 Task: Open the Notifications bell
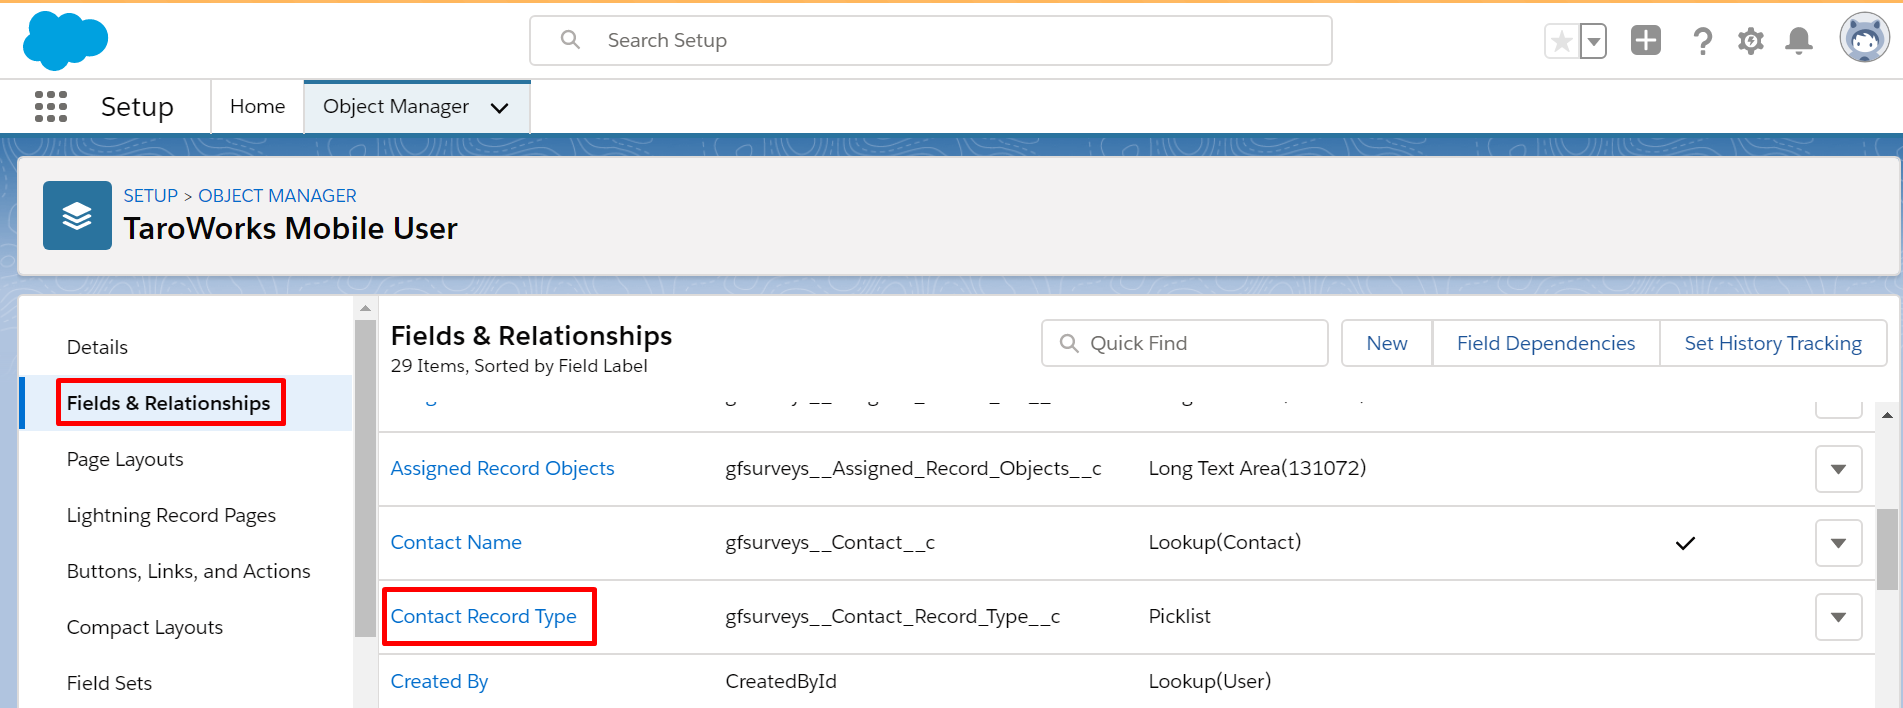(x=1798, y=41)
